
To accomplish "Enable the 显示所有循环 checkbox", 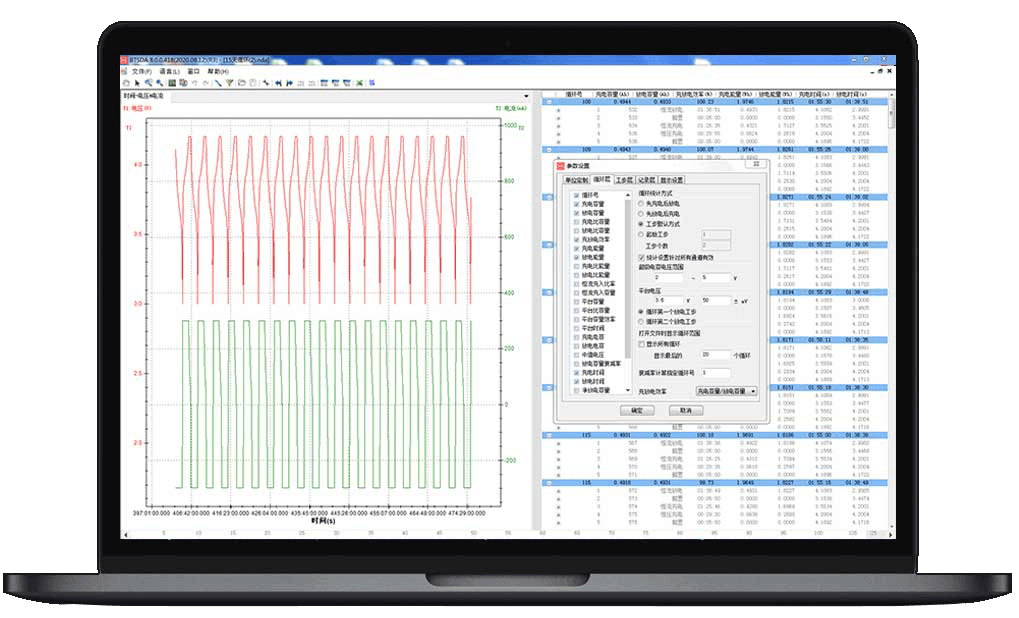I will [x=641, y=344].
